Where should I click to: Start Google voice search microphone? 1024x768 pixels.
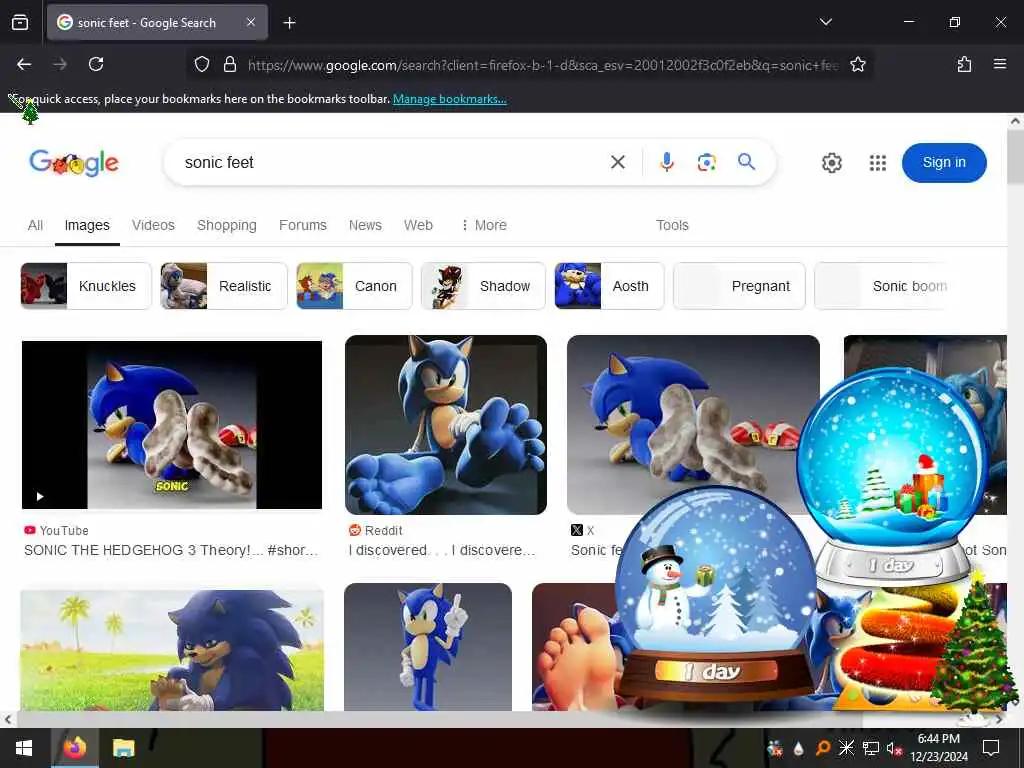point(666,162)
